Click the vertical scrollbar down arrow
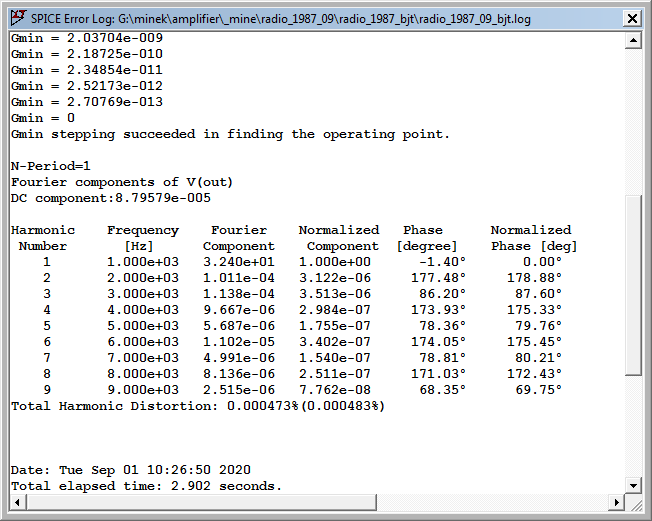This screenshot has width=652, height=521. [633, 485]
